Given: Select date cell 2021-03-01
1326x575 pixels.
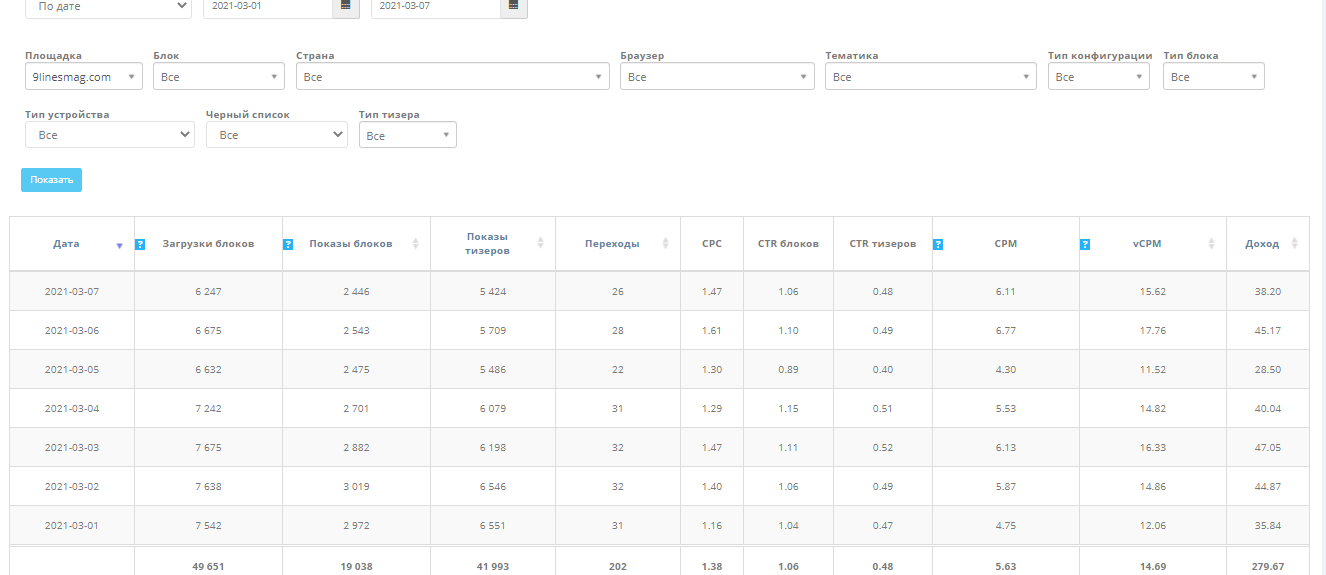Looking at the screenshot, I should pos(72,526).
